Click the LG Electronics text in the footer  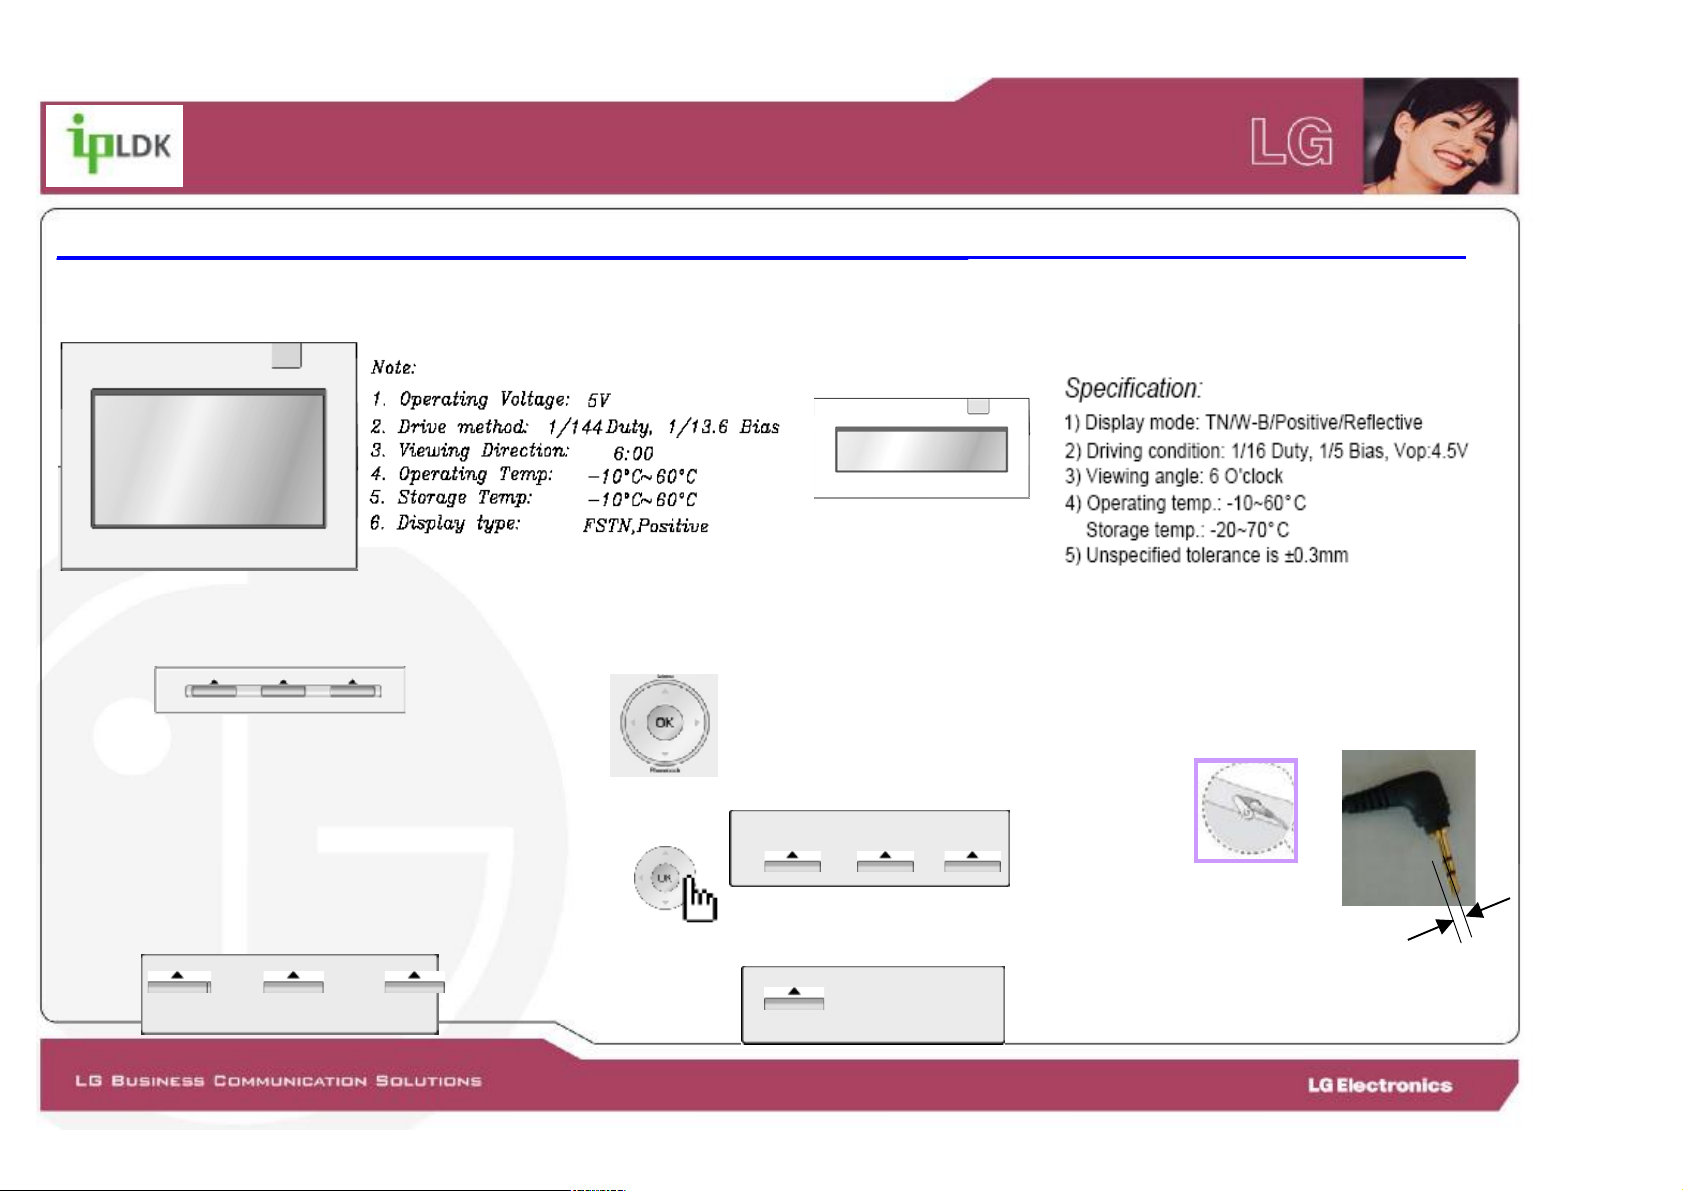pyautogui.click(x=1380, y=1085)
